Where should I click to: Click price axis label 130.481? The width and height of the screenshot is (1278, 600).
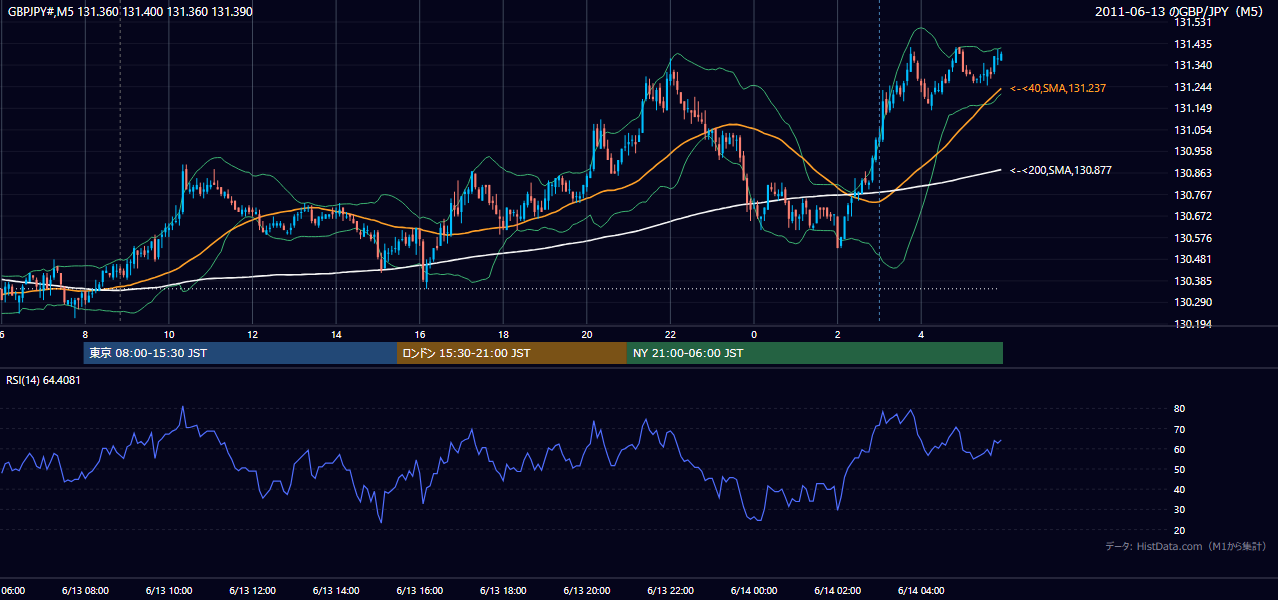1192,259
